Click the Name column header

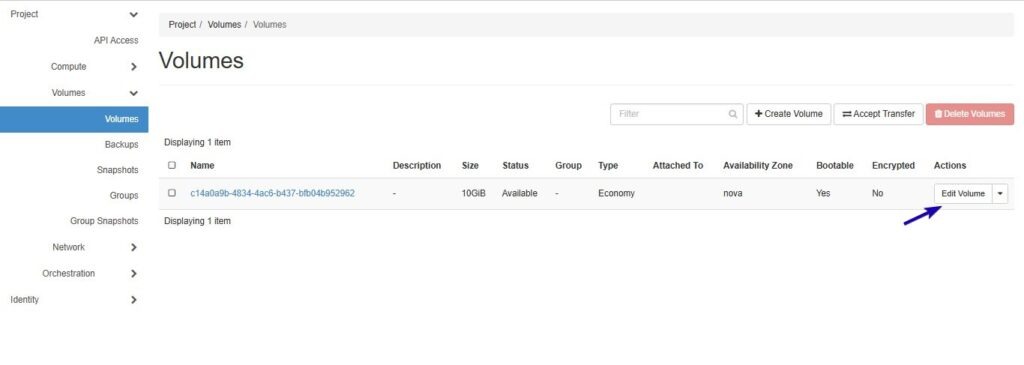pyautogui.click(x=202, y=166)
